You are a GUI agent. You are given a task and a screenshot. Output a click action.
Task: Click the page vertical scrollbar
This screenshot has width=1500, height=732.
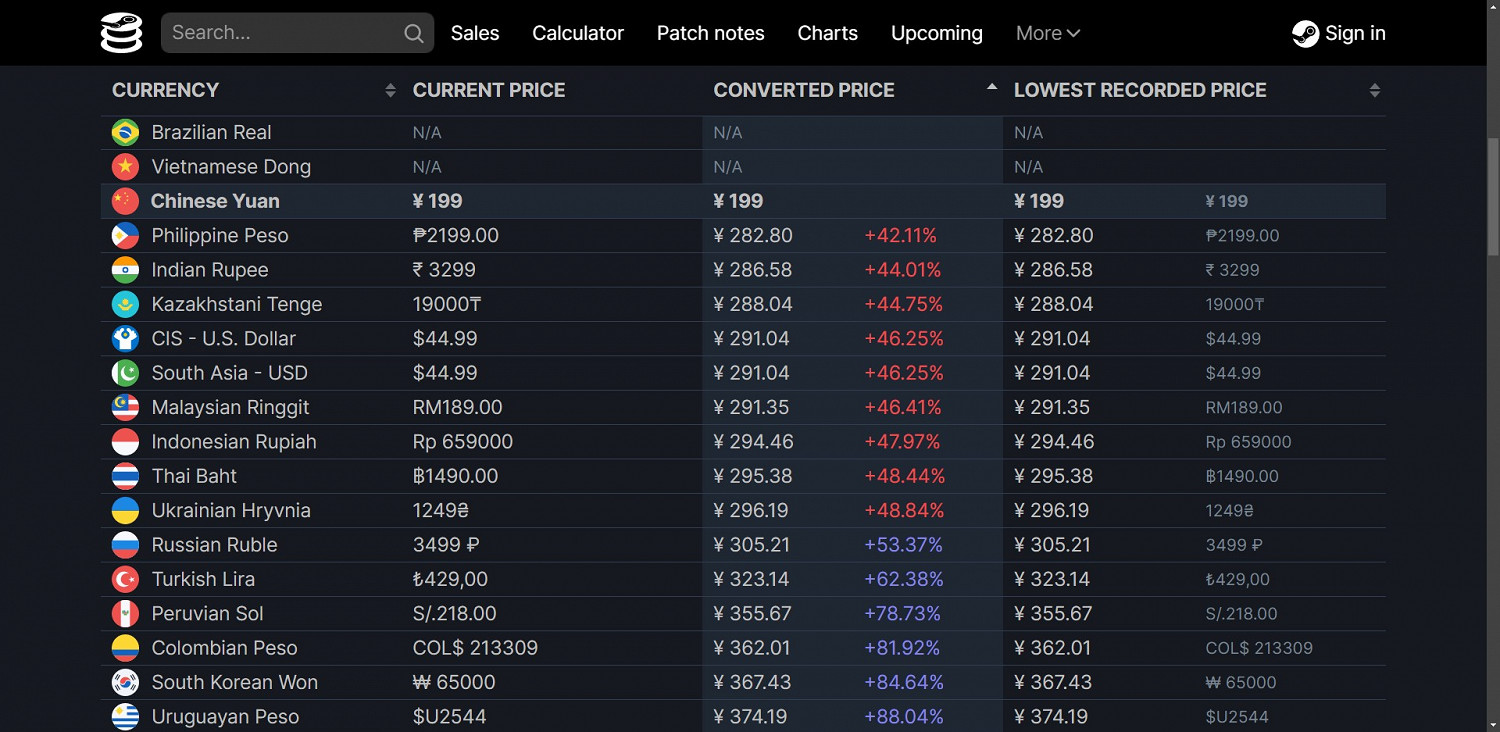click(x=1493, y=200)
